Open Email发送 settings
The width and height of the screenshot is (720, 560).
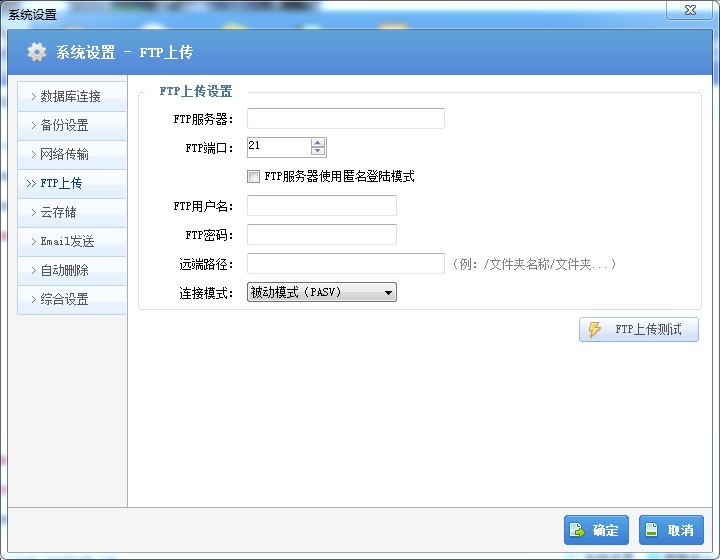point(72,241)
